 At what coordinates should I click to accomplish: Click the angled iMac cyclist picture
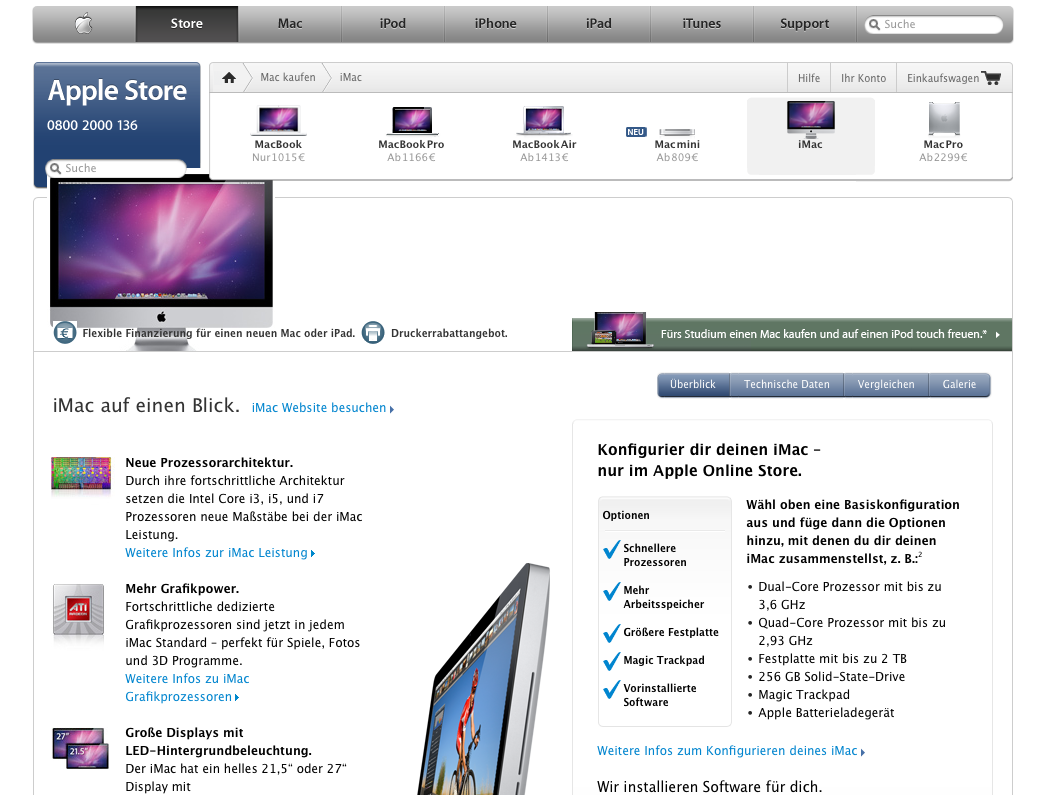[x=485, y=679]
